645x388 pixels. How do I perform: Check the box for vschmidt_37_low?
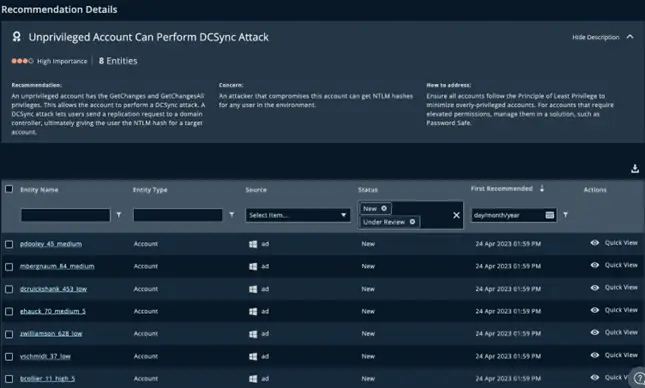(9, 357)
